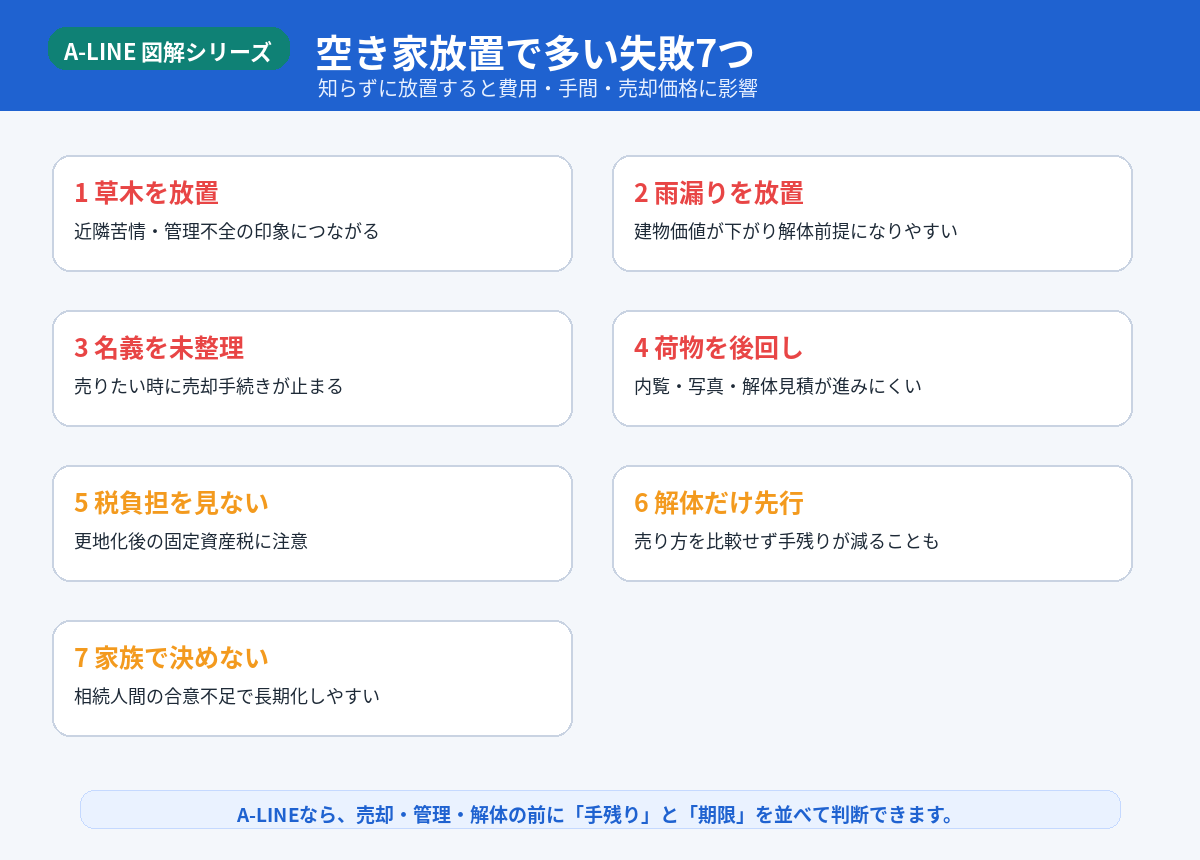Viewport: 1200px width, 860px height.
Task: Click text 売り方を比較せず手残りが減ることも
Action: [x=787, y=541]
